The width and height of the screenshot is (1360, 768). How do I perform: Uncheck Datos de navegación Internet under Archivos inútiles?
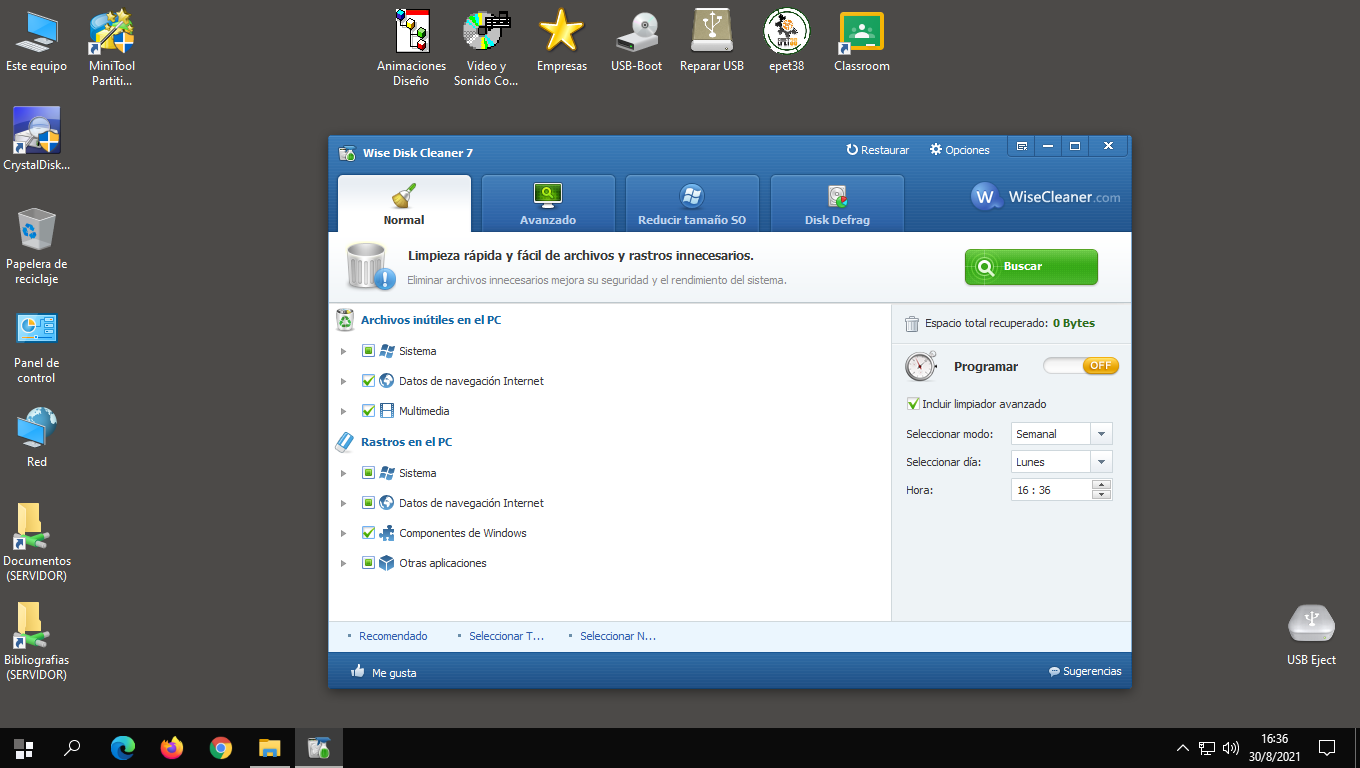pos(368,381)
